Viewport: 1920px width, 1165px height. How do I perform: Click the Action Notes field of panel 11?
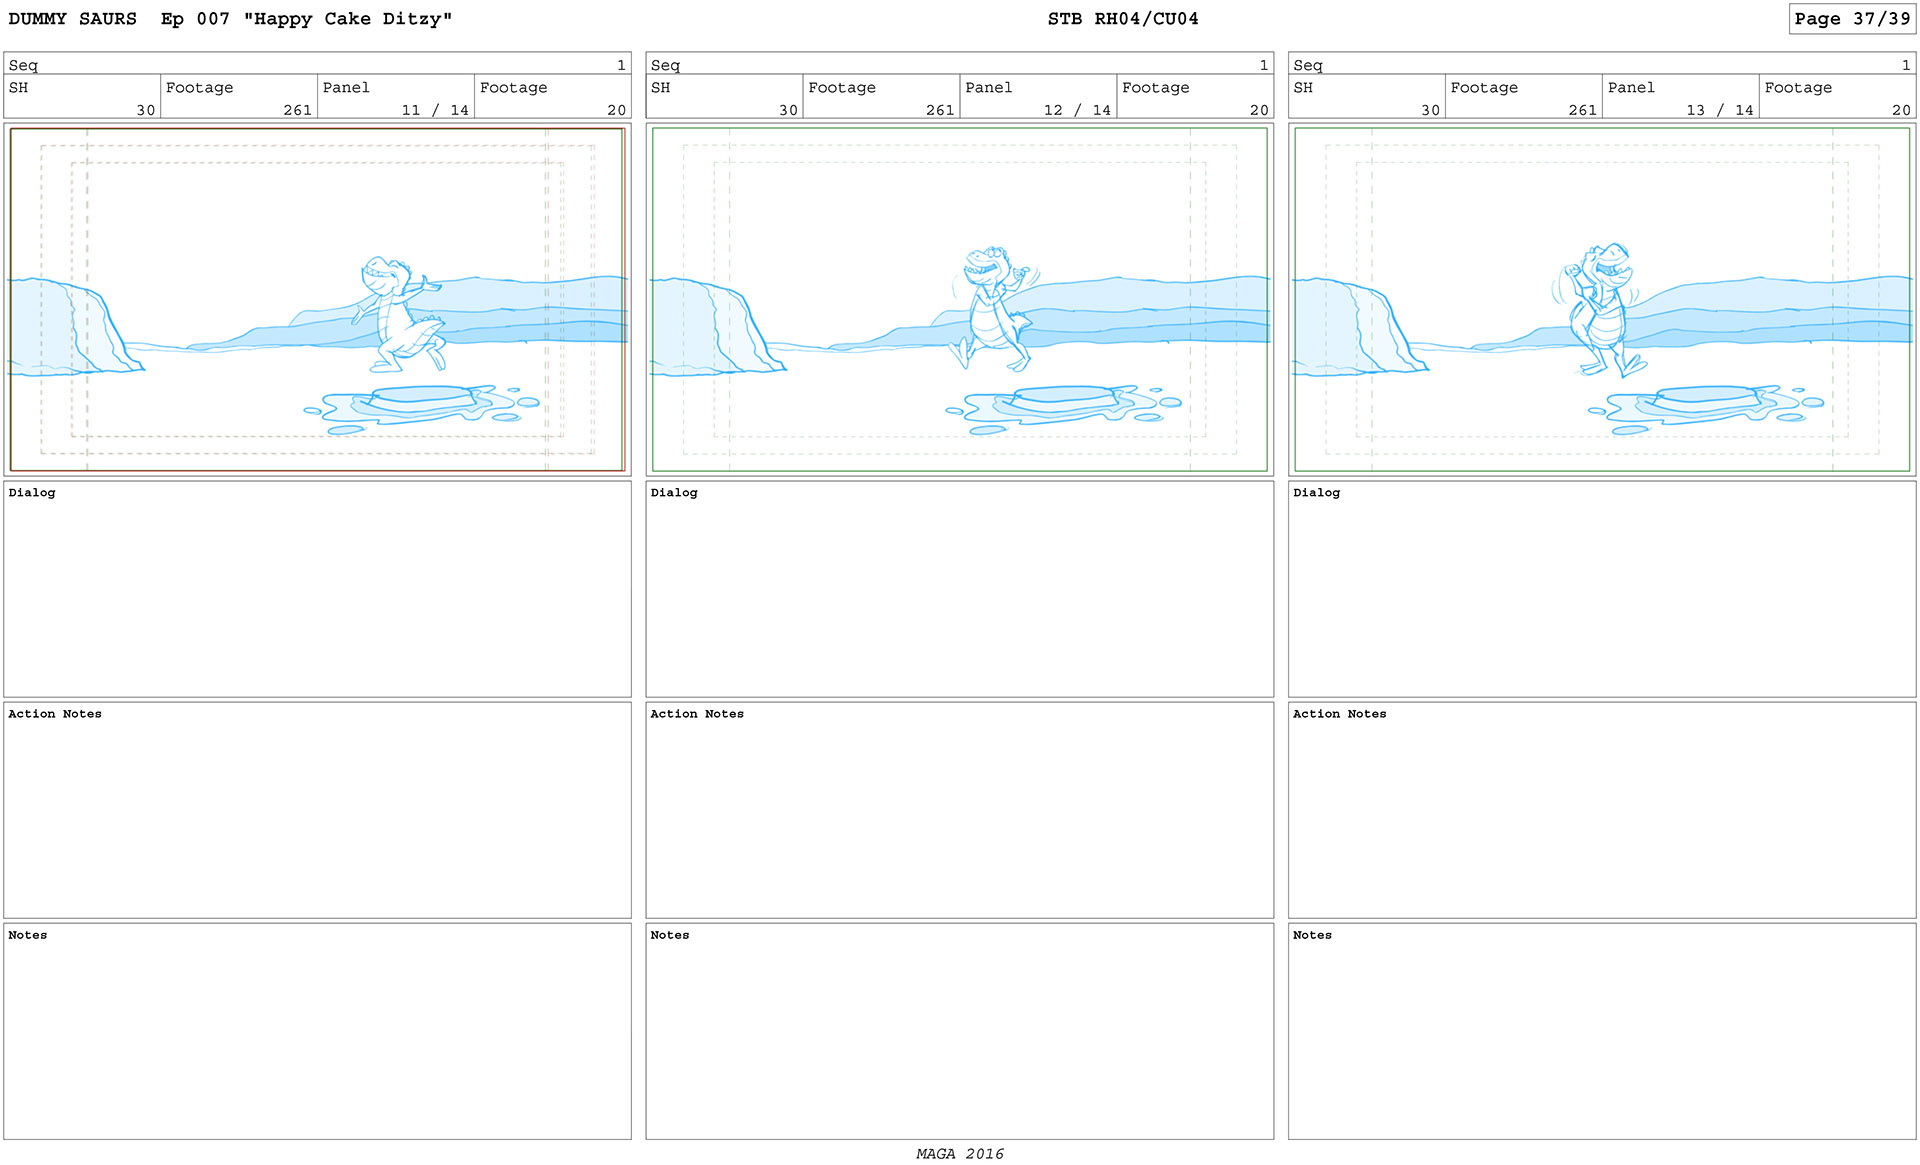tap(317, 810)
